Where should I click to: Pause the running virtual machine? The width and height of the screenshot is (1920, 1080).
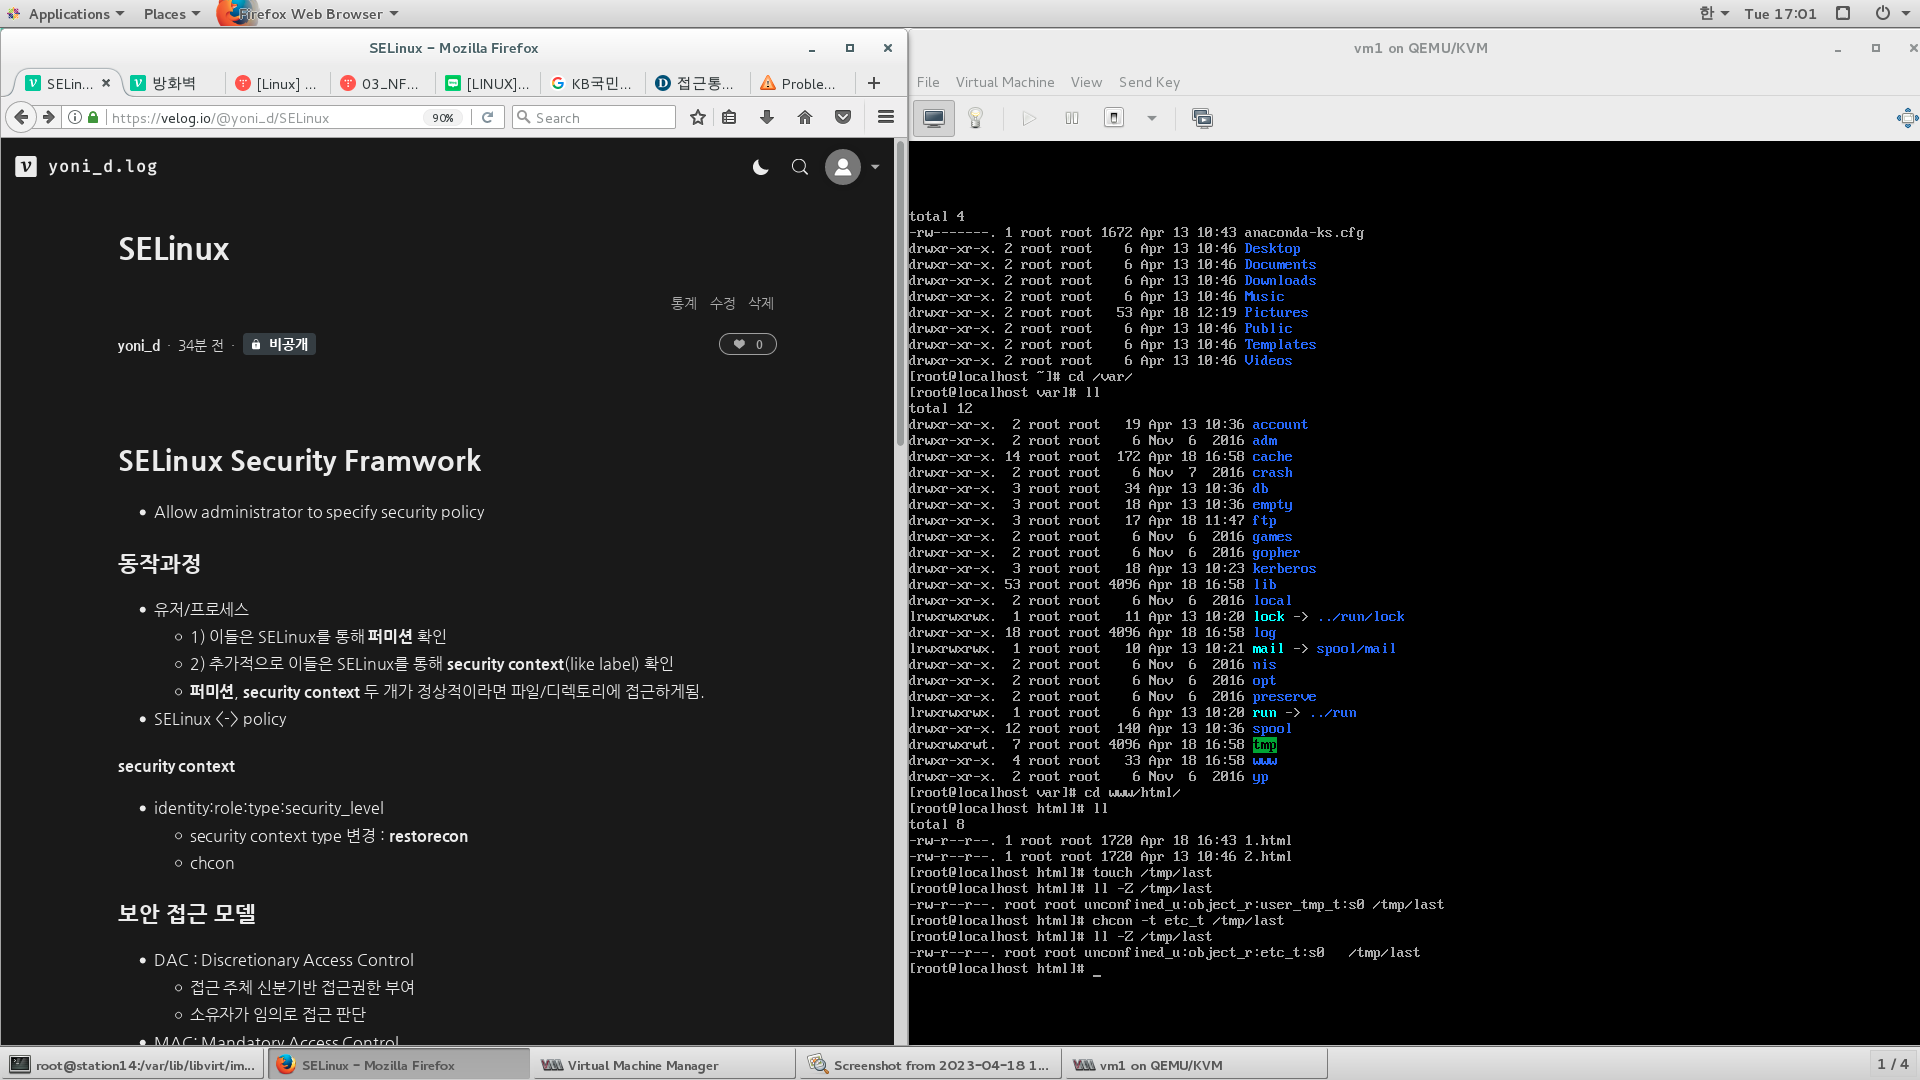[x=1071, y=117]
